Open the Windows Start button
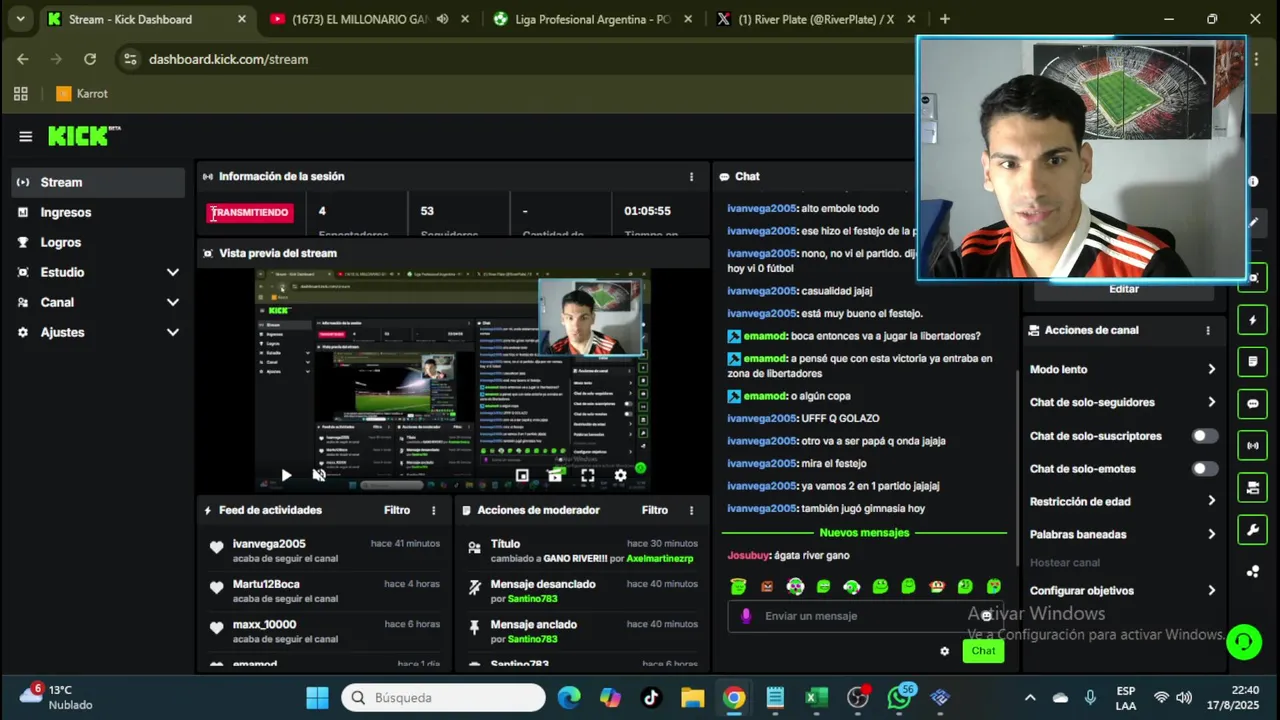The height and width of the screenshot is (720, 1280). (317, 698)
